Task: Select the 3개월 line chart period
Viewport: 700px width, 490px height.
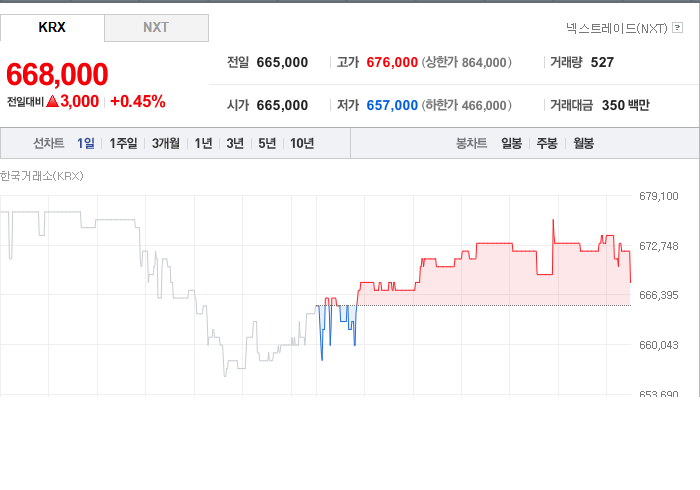Action: pos(166,143)
